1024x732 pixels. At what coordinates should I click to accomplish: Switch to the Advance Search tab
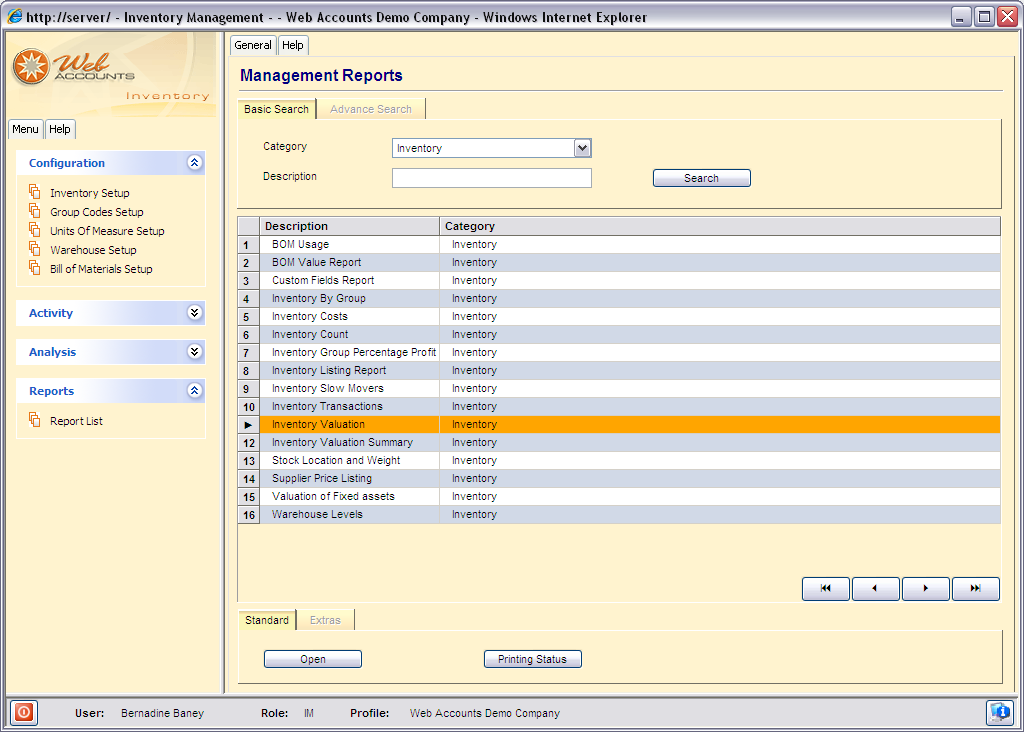(x=371, y=109)
